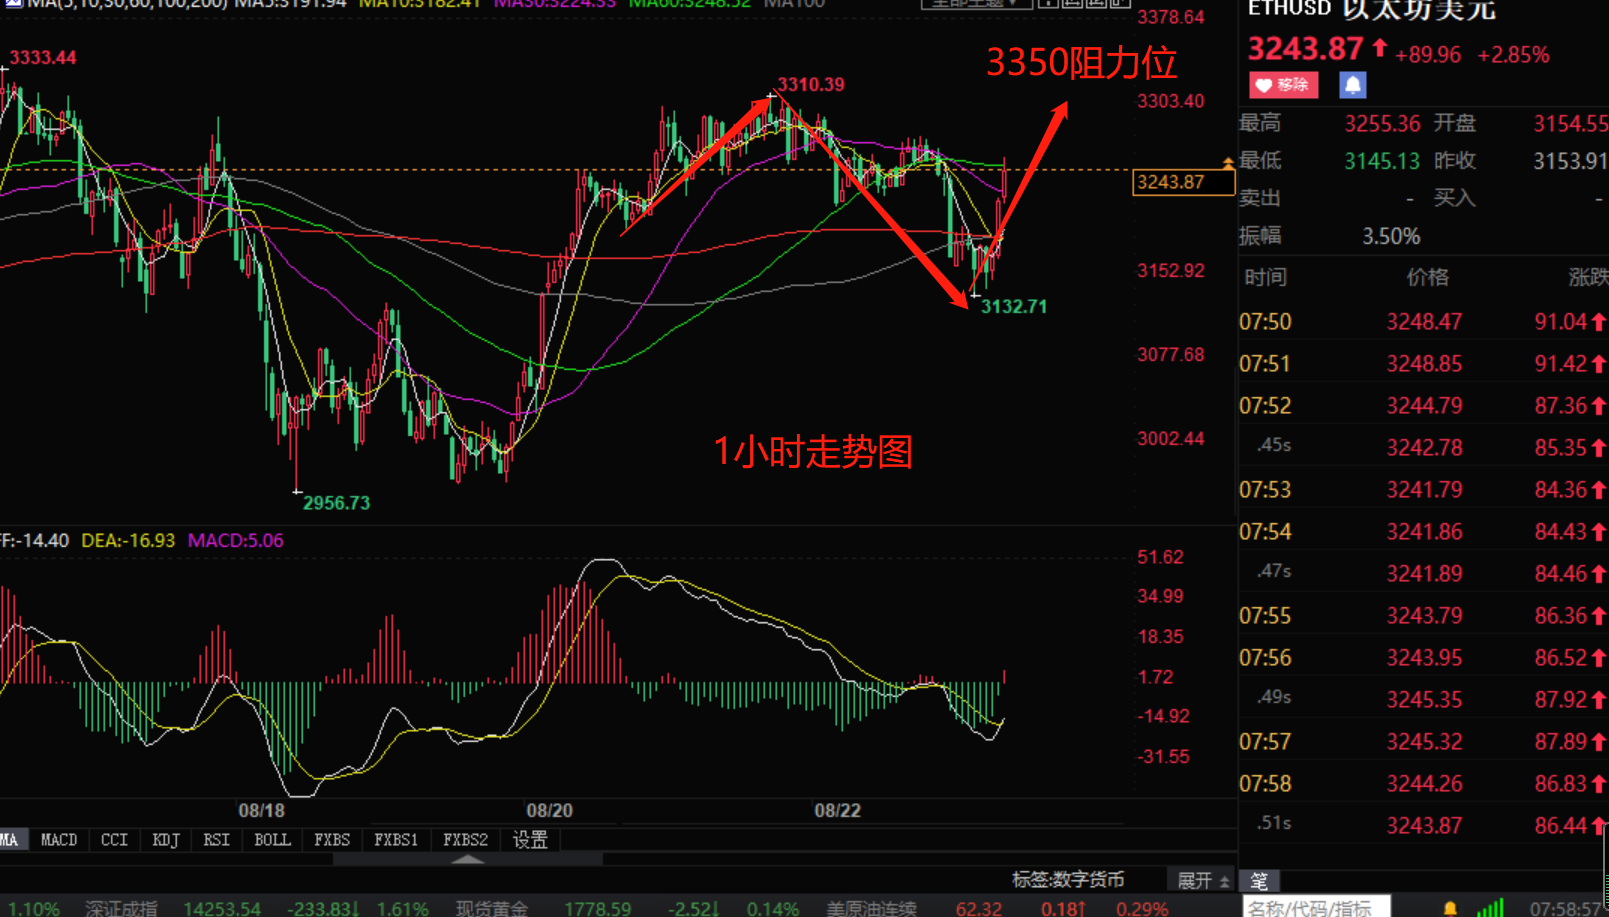1609x917 pixels.
Task: Click the 最高 value 3255.36
Action: pos(1382,124)
